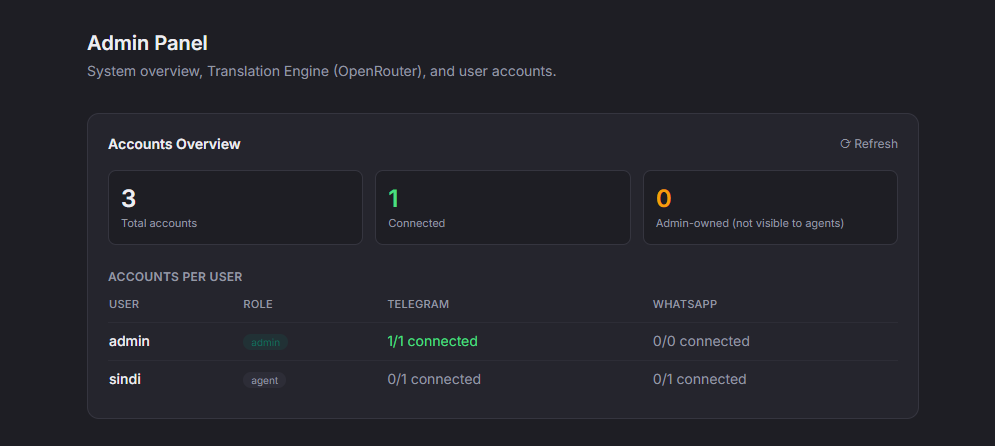Click the Admin Panel page title
The image size is (995, 446).
(147, 43)
